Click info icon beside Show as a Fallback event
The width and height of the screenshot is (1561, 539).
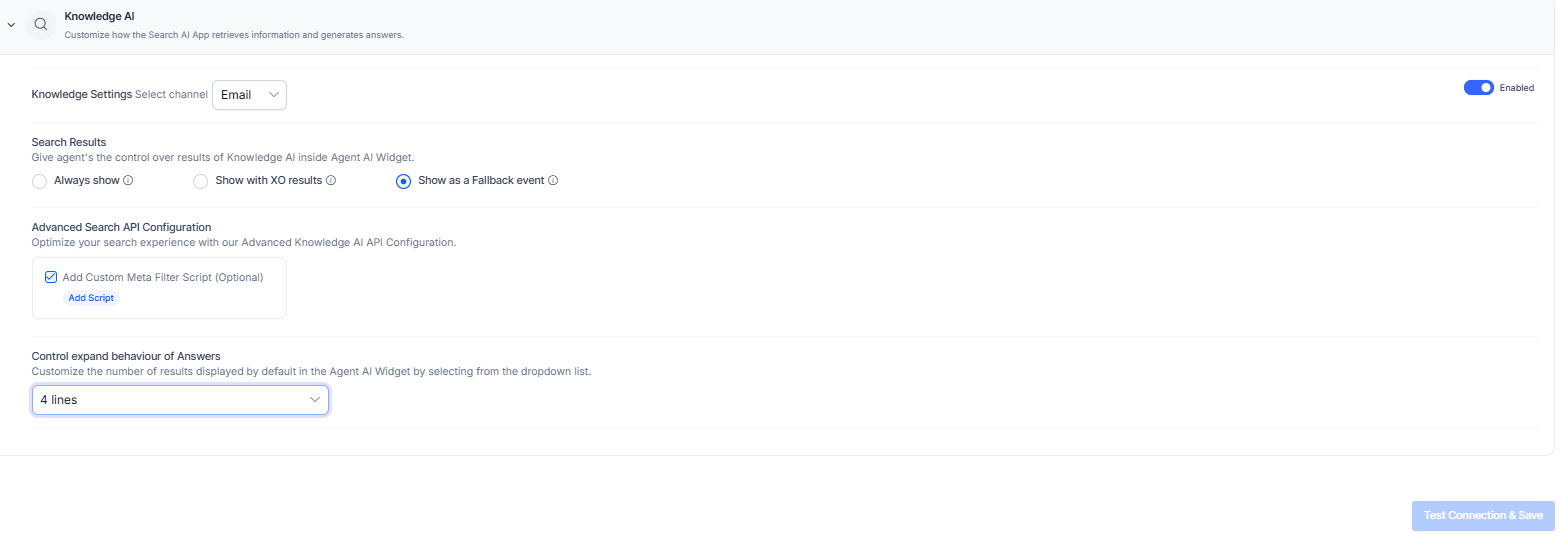pyautogui.click(x=553, y=181)
